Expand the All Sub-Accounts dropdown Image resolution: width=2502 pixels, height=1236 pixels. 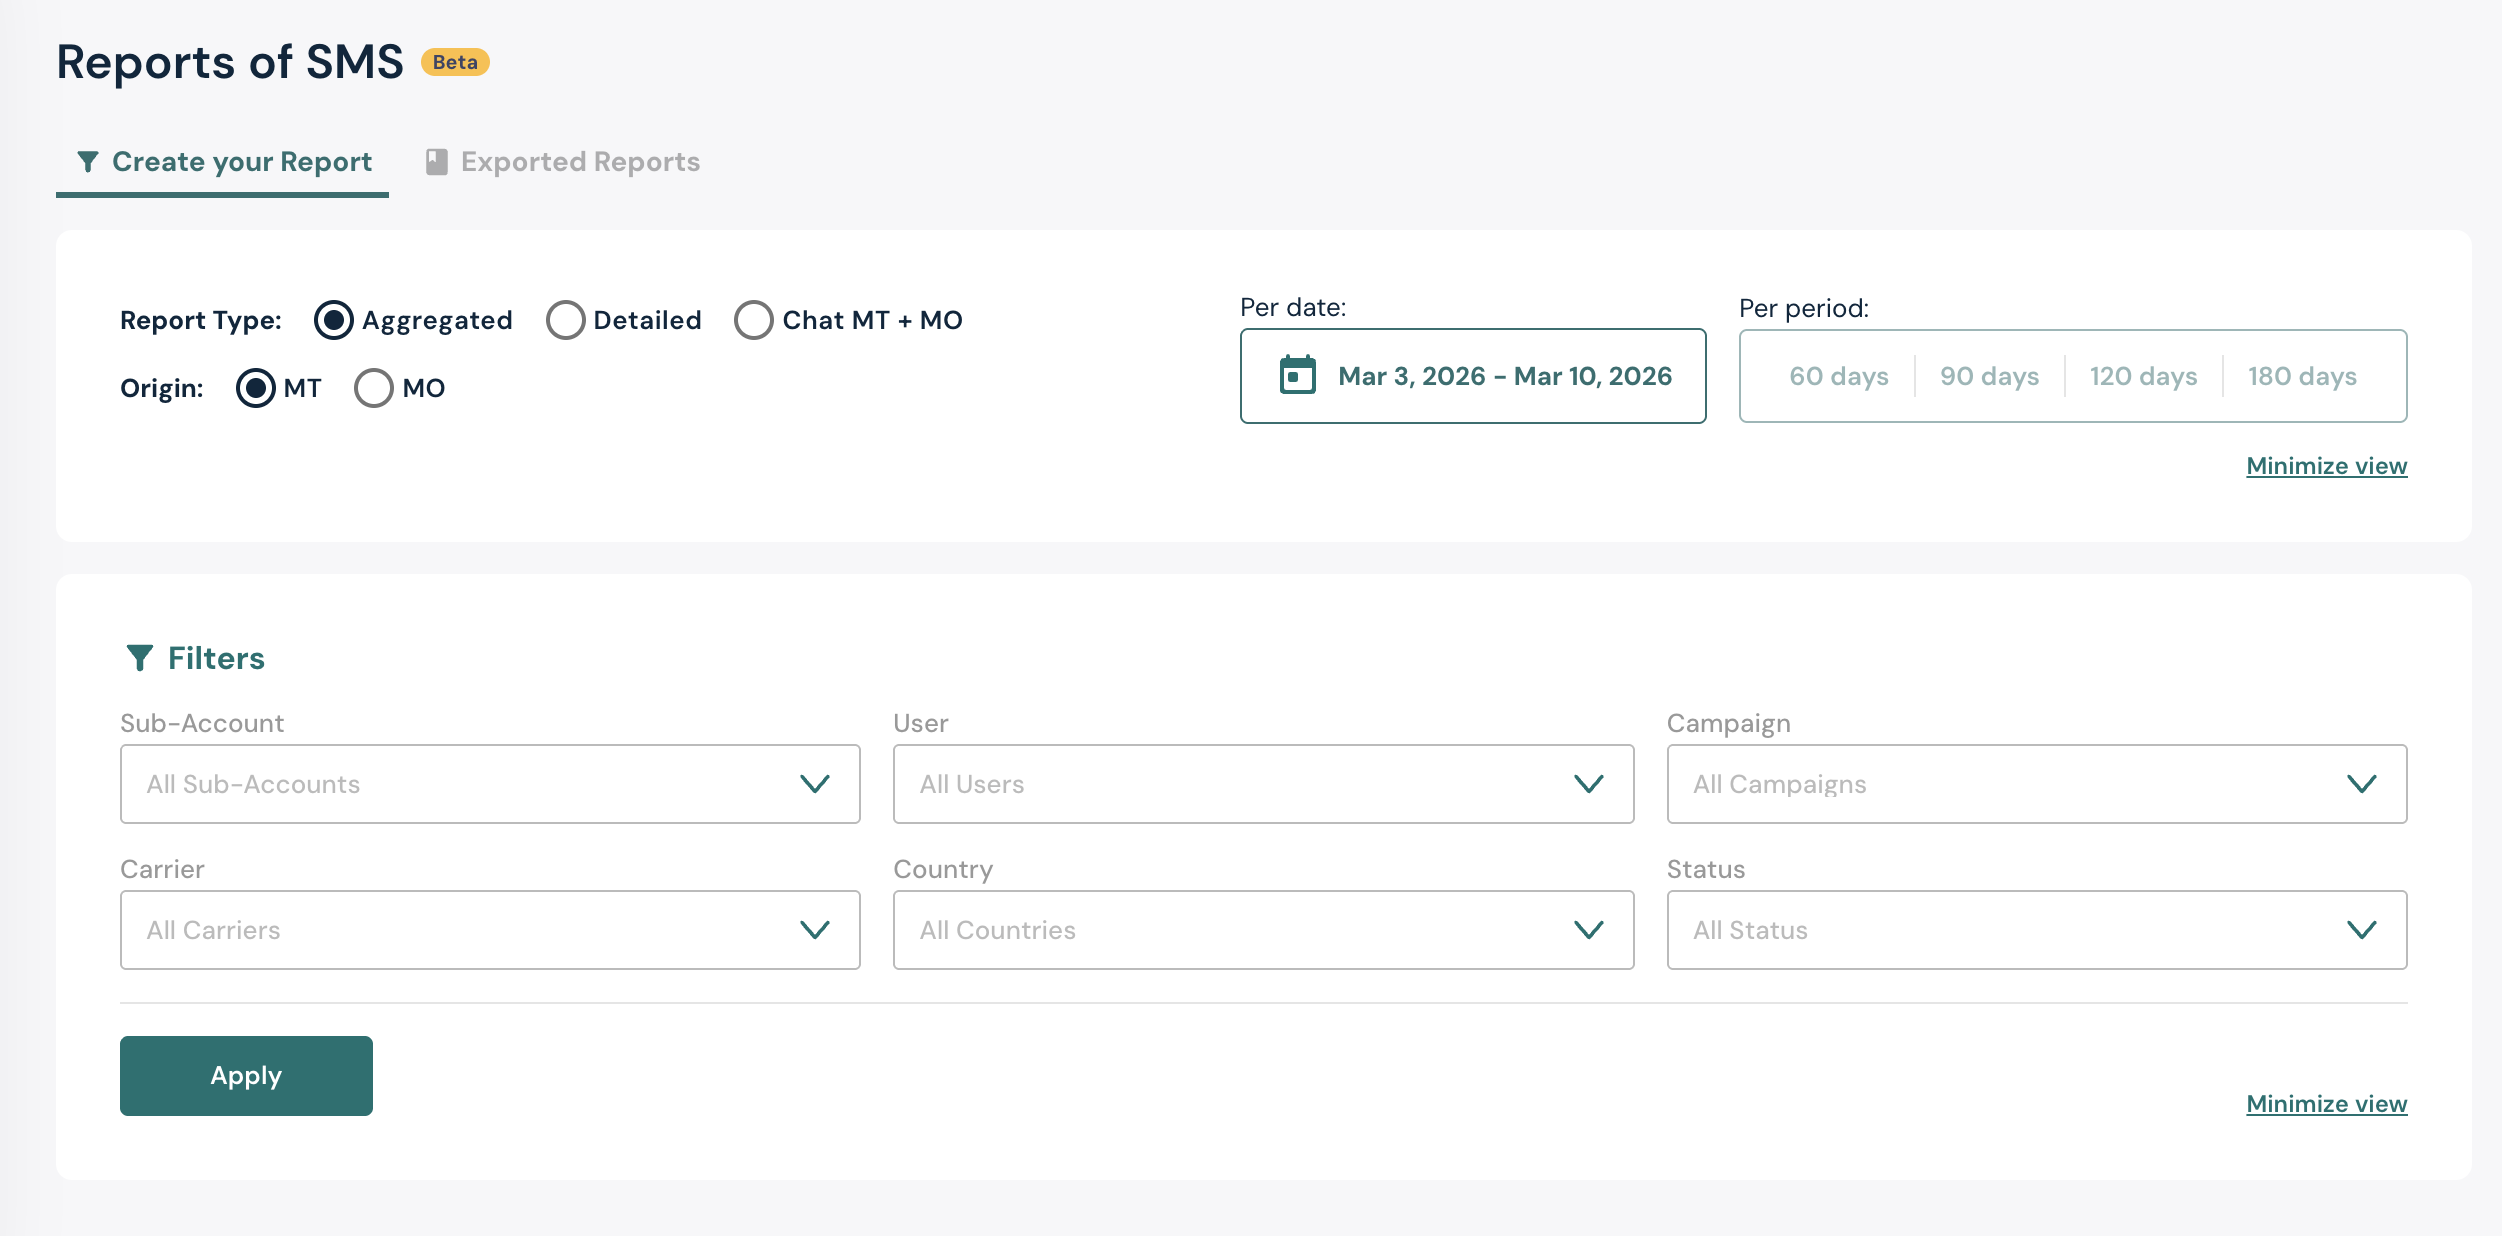490,784
